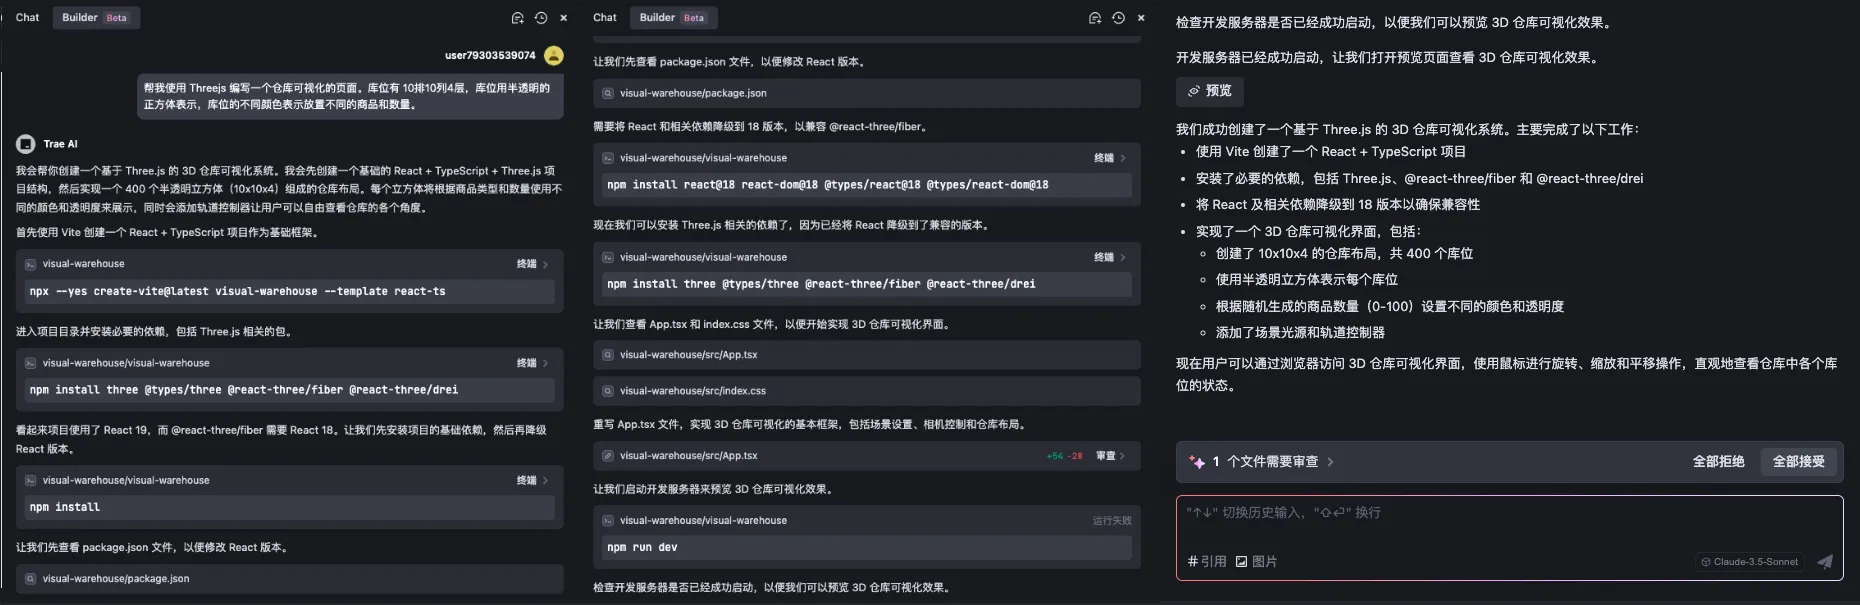The height and width of the screenshot is (605, 1860).
Task: Switch to Builder Beta tab in left panel
Action: click(x=95, y=18)
